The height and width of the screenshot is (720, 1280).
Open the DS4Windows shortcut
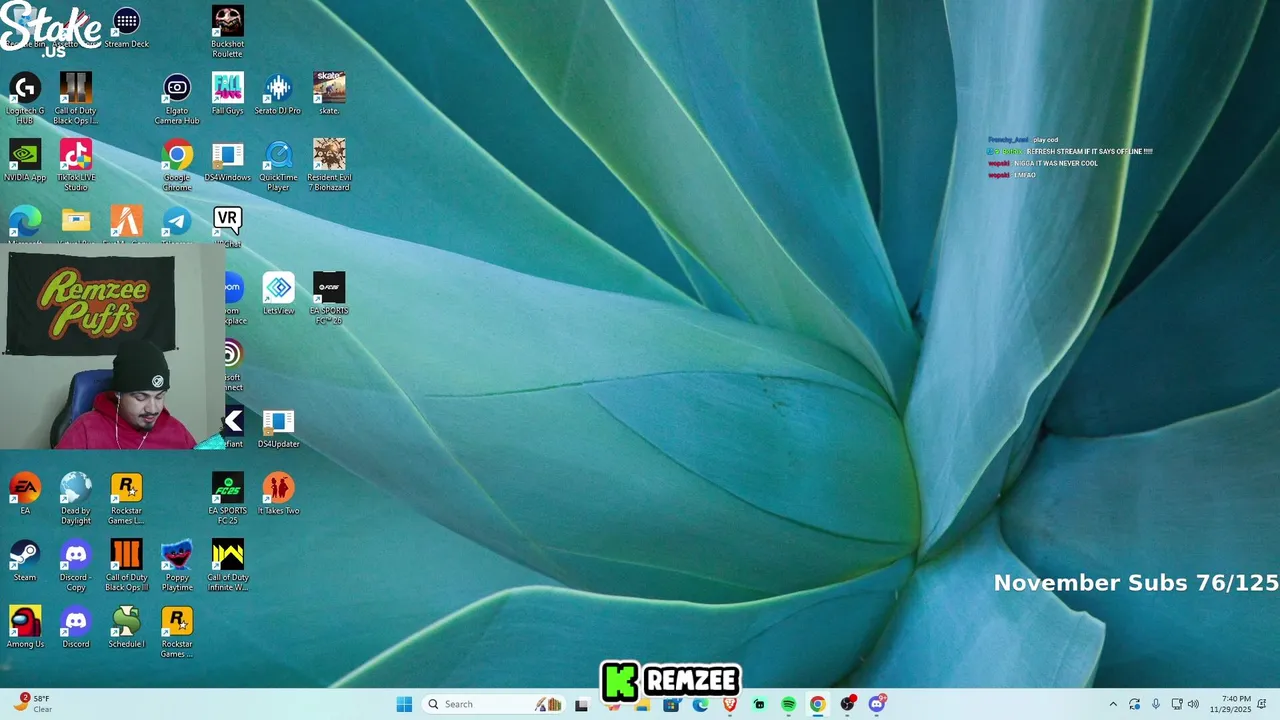tap(227, 161)
